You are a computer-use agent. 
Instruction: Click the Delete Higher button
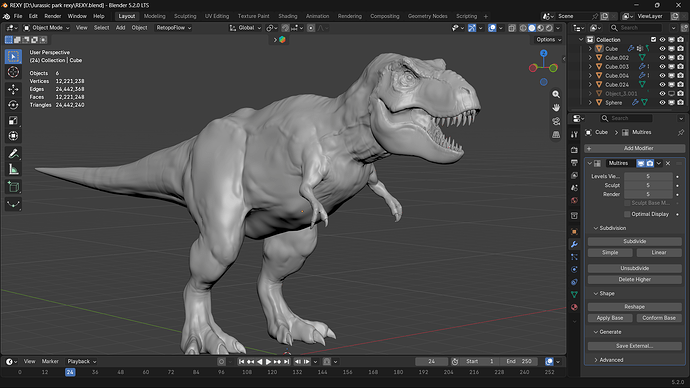(x=635, y=280)
